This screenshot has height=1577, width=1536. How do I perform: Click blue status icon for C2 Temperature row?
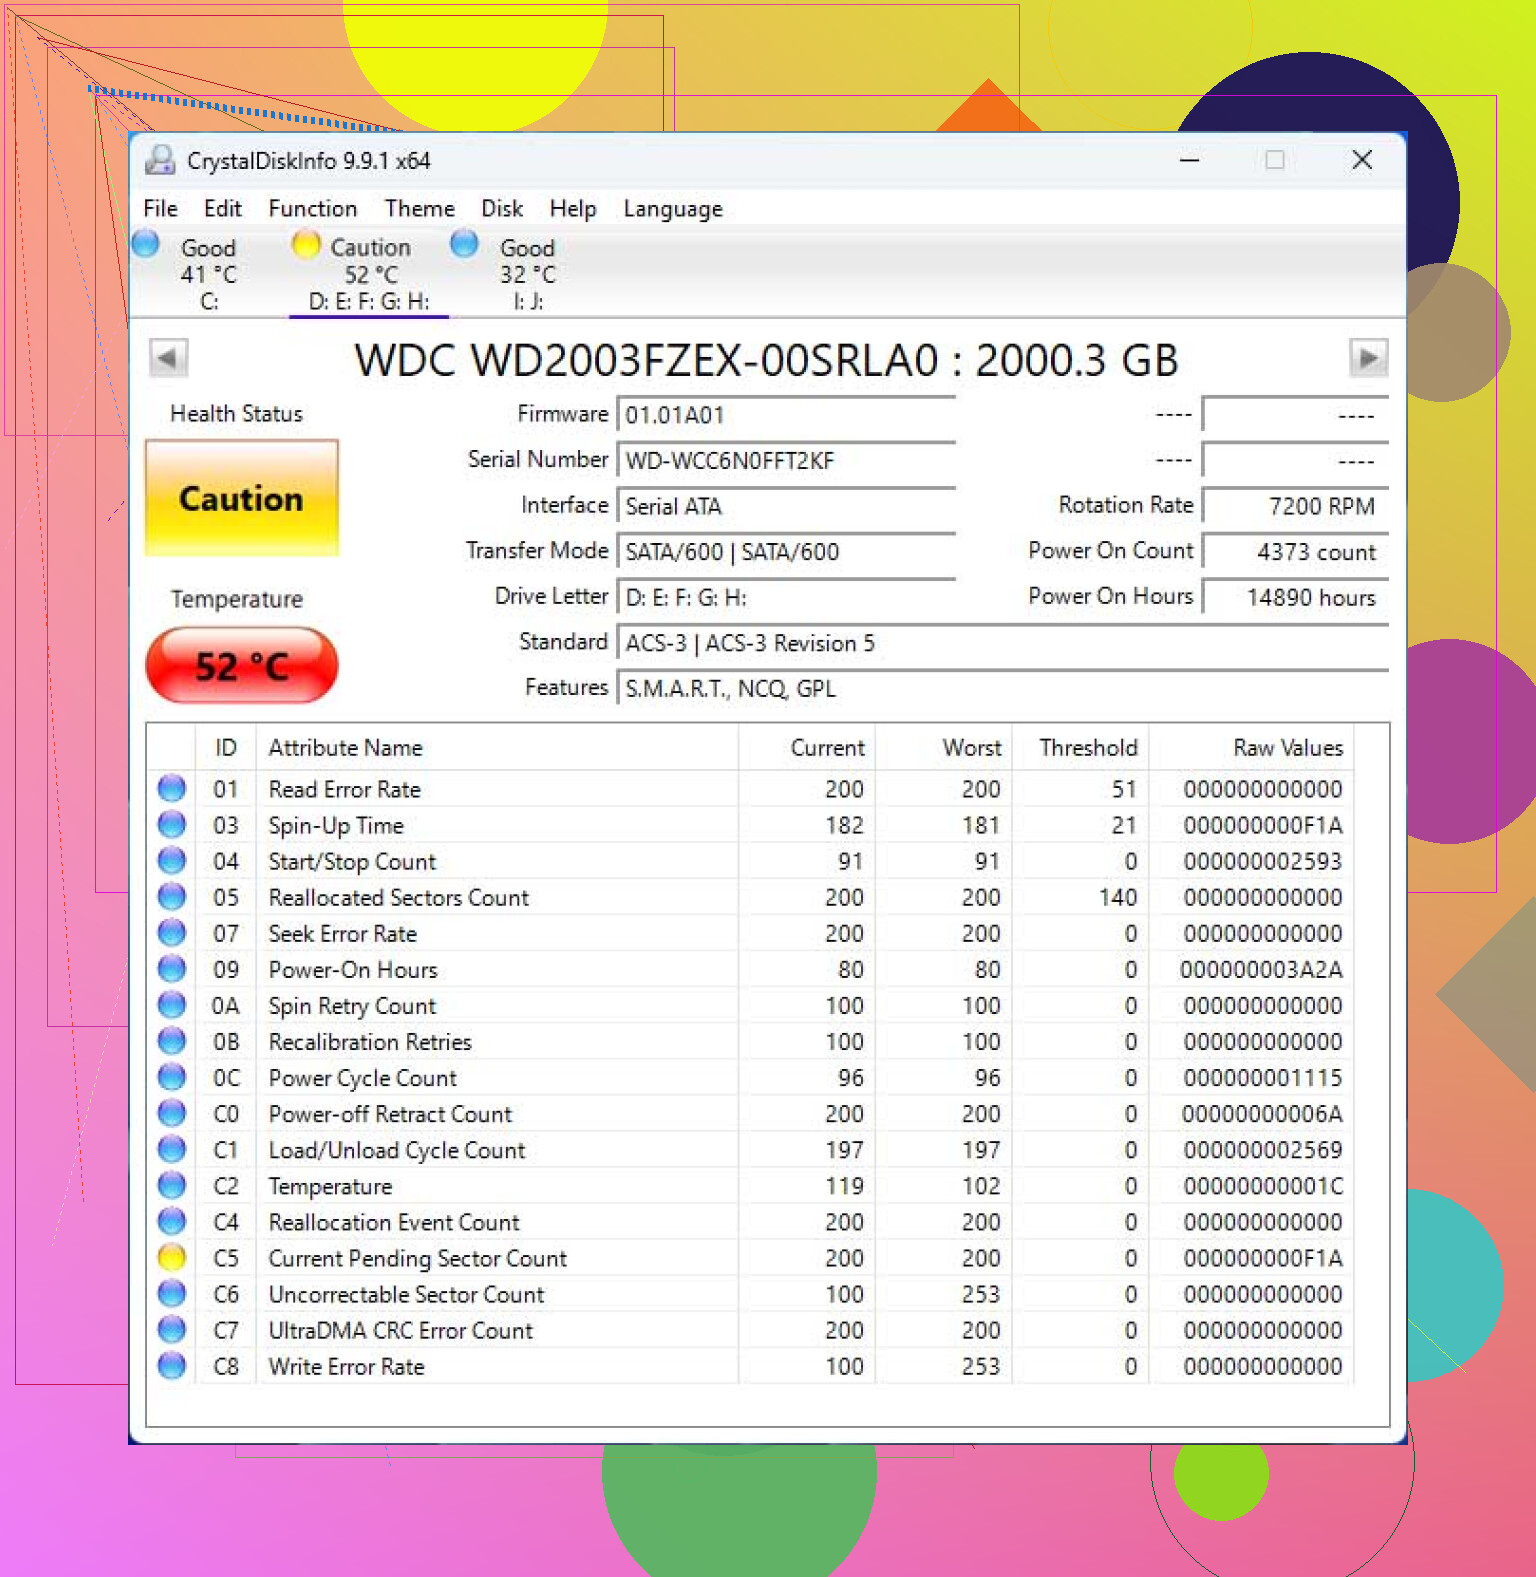(172, 1185)
